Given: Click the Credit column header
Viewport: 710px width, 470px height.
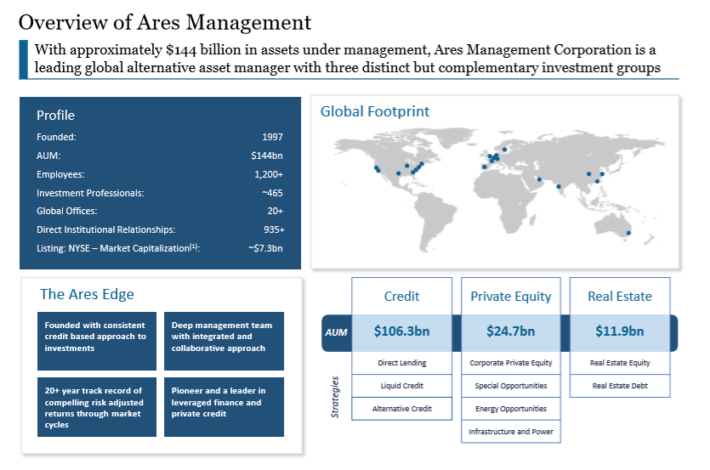Looking at the screenshot, I should (401, 296).
